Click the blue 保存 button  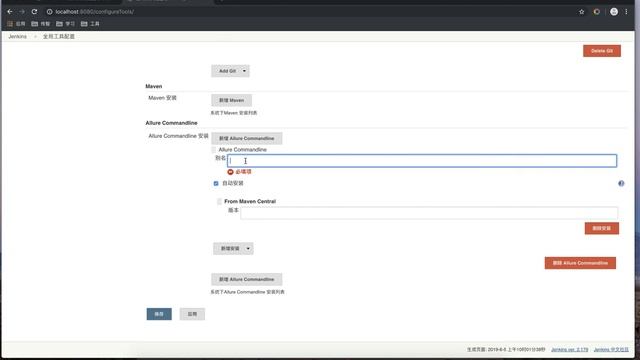(x=159, y=314)
